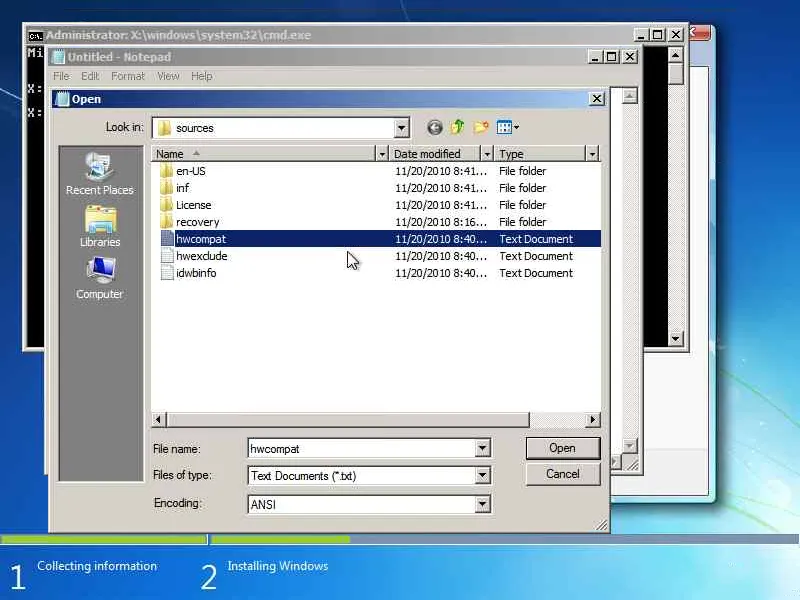This screenshot has height=600, width=800.
Task: Click the License folder name
Action: (x=193, y=205)
